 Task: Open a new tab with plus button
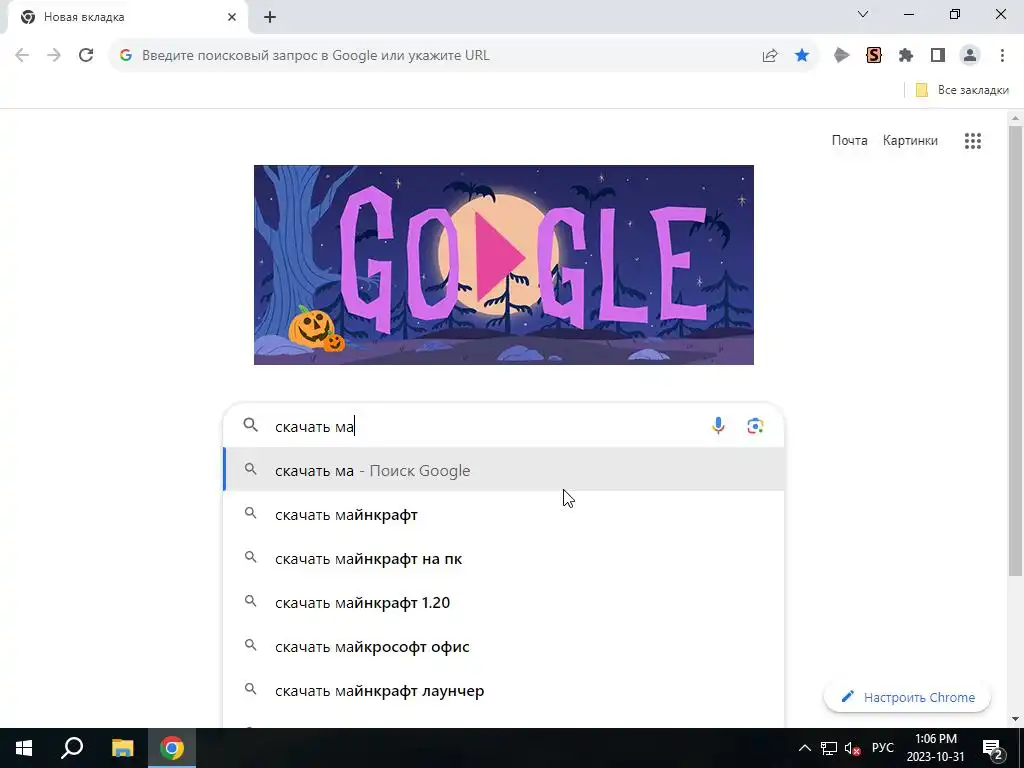(270, 18)
